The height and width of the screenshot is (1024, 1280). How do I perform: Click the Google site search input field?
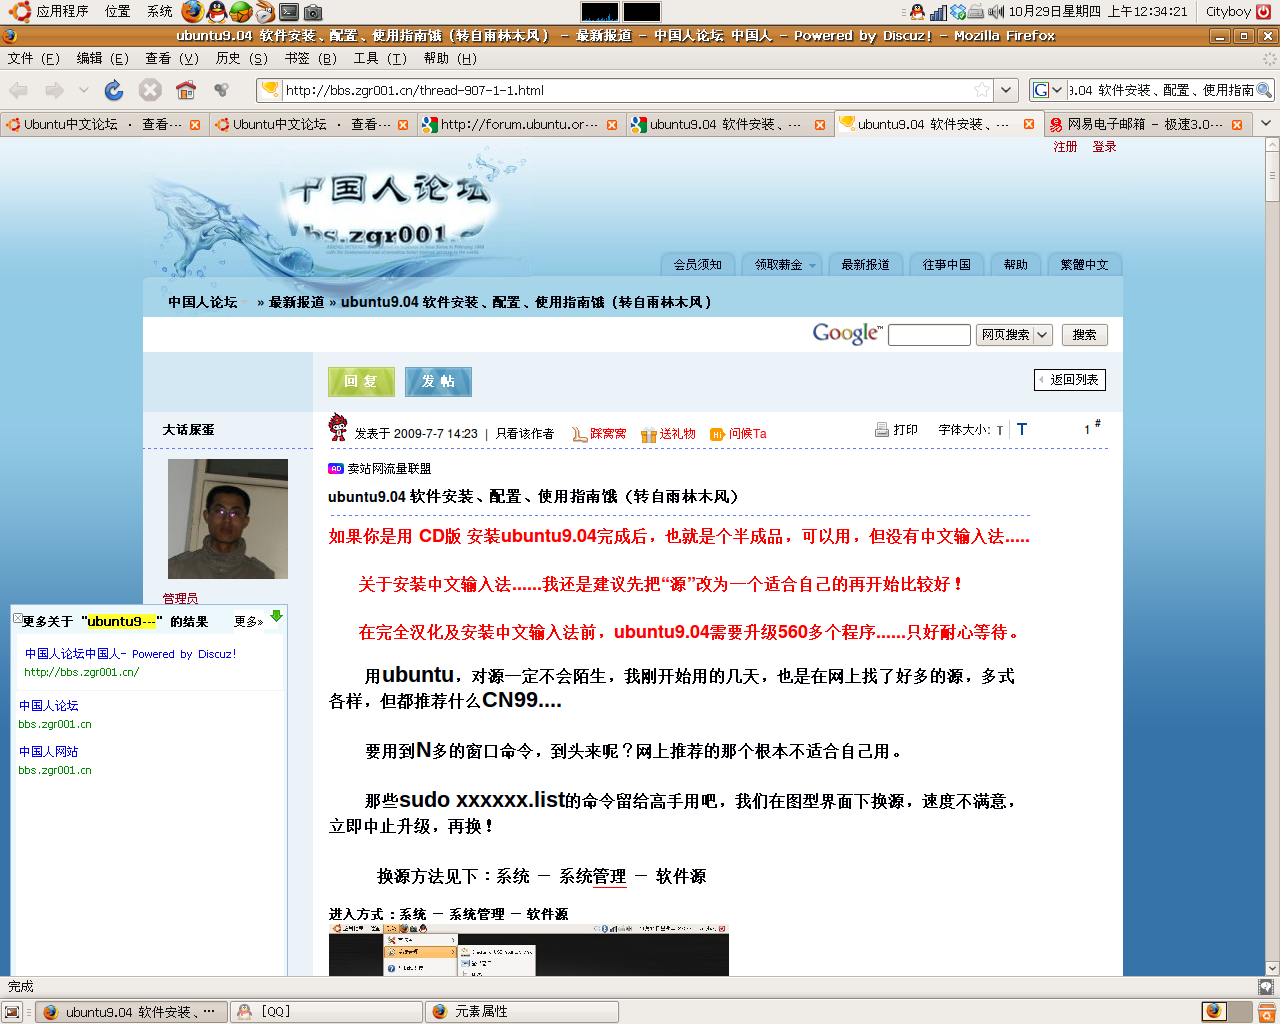929,335
